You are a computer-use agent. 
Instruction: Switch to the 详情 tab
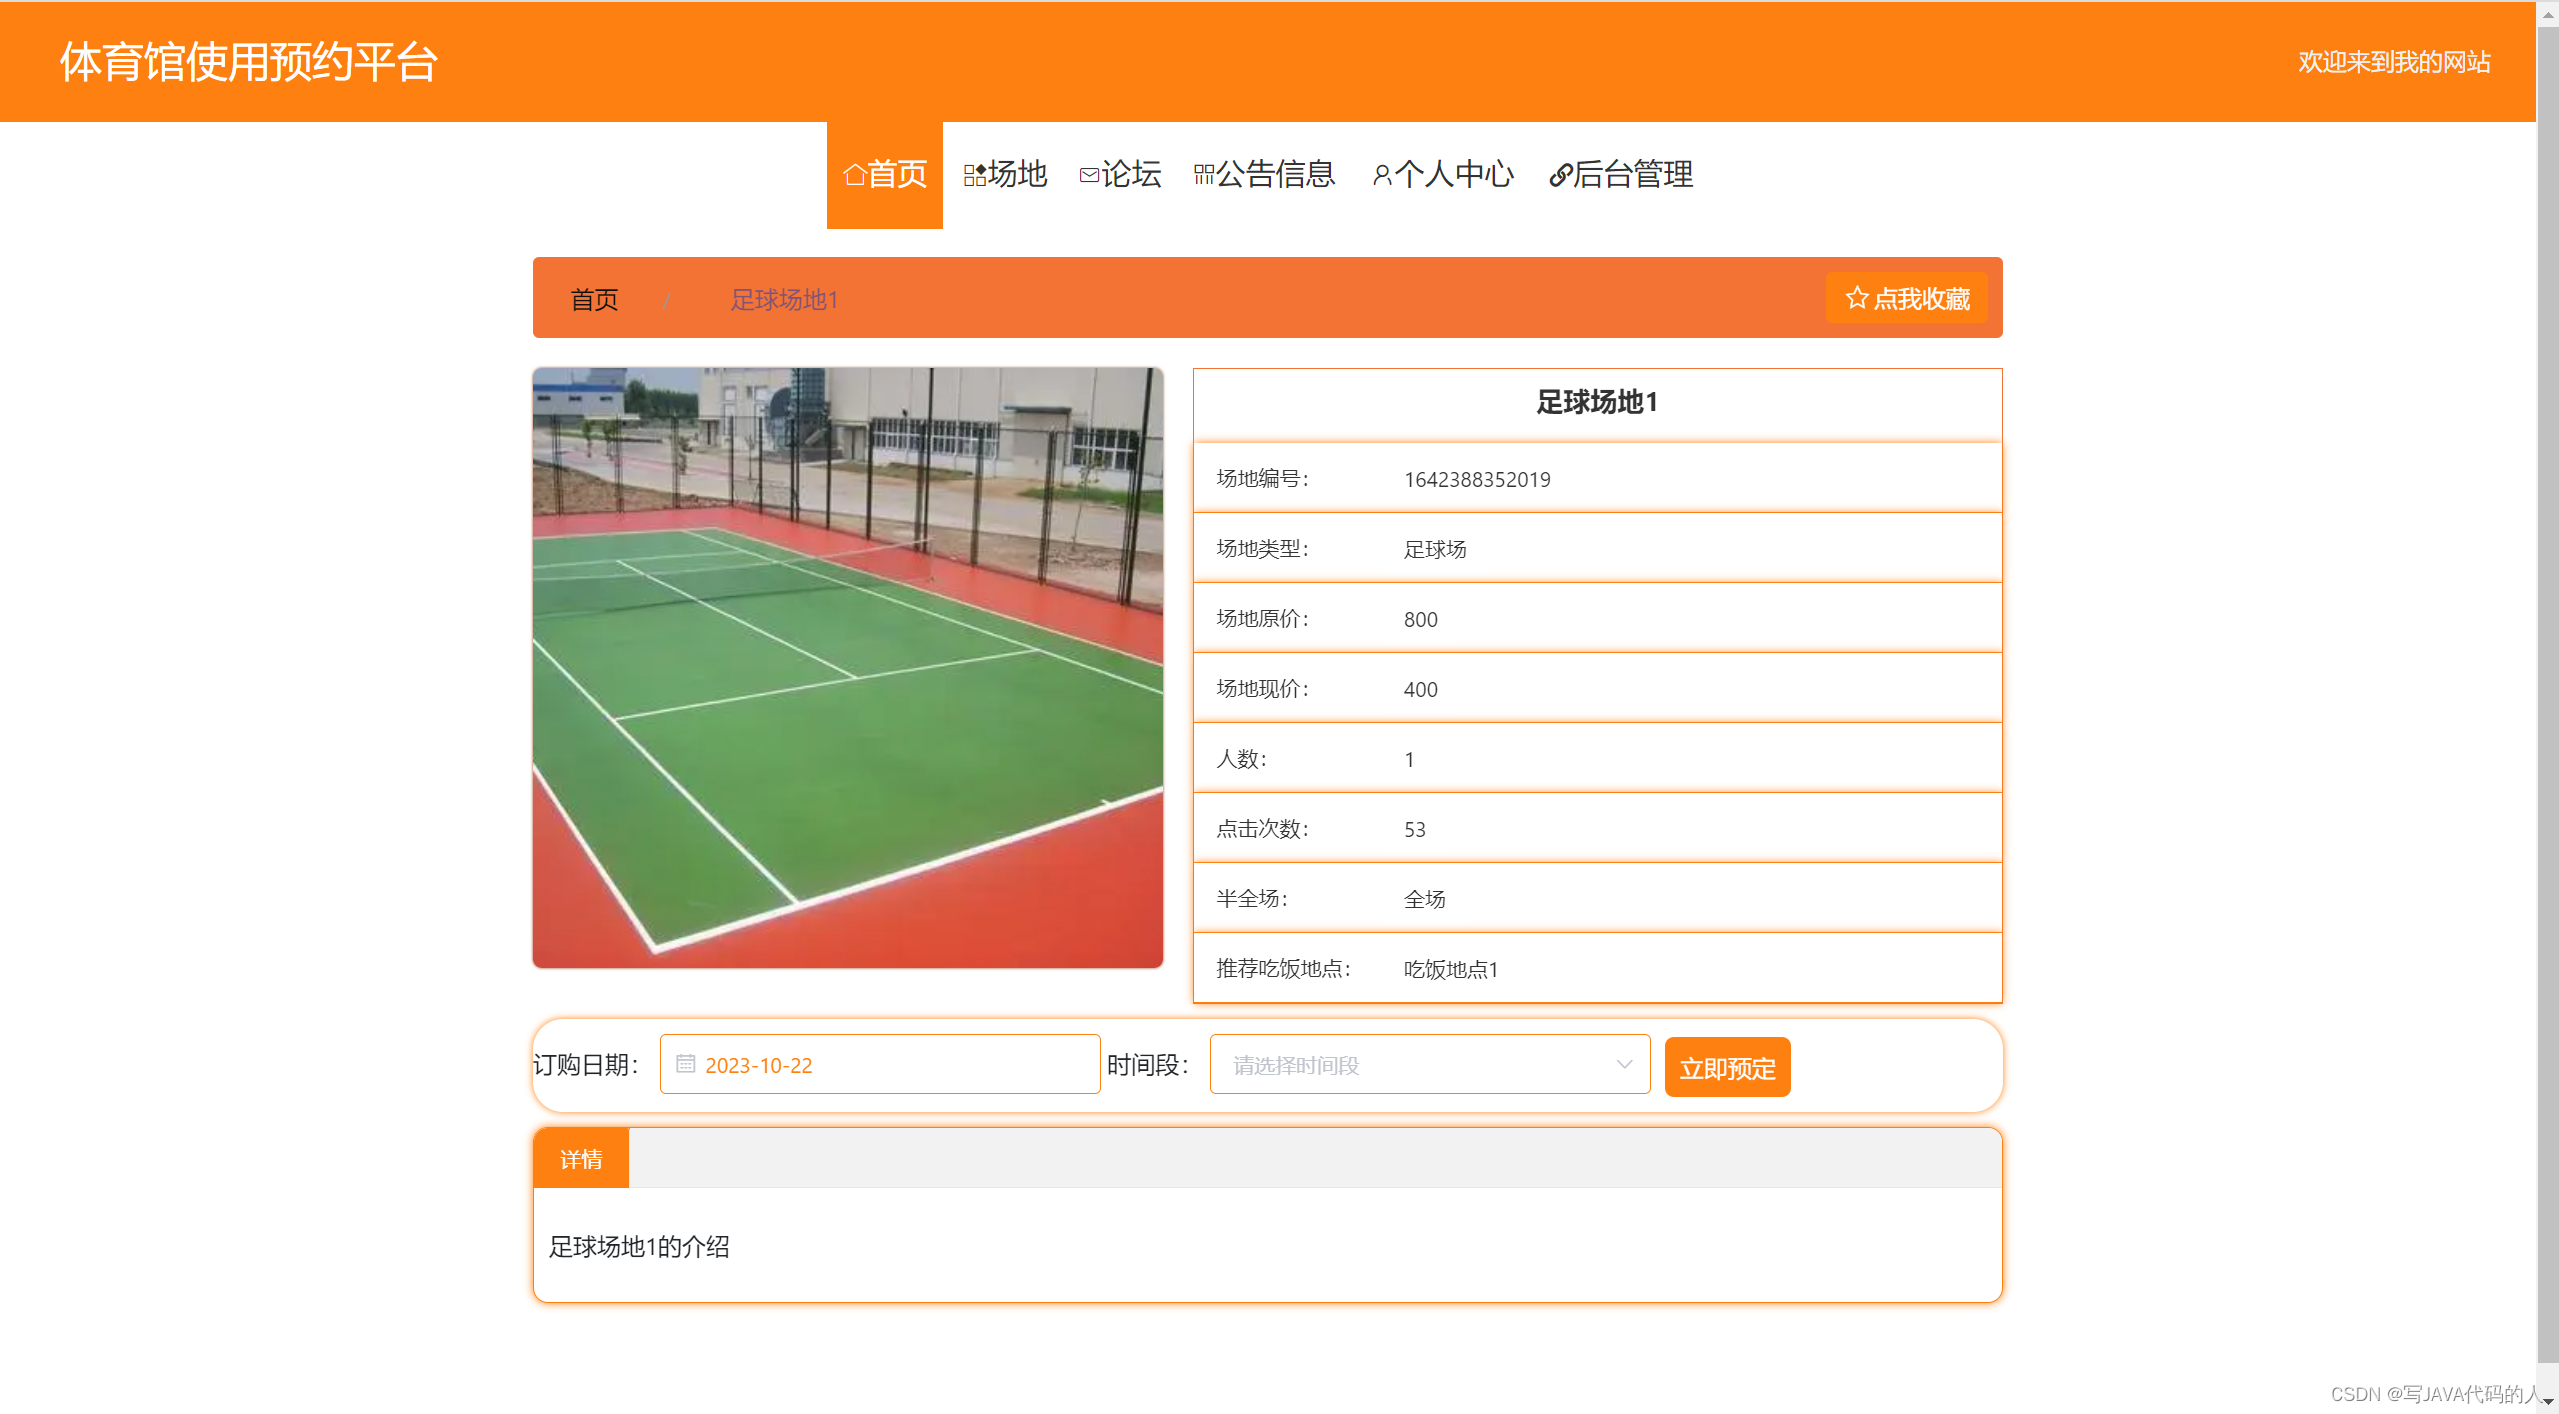(x=581, y=1159)
